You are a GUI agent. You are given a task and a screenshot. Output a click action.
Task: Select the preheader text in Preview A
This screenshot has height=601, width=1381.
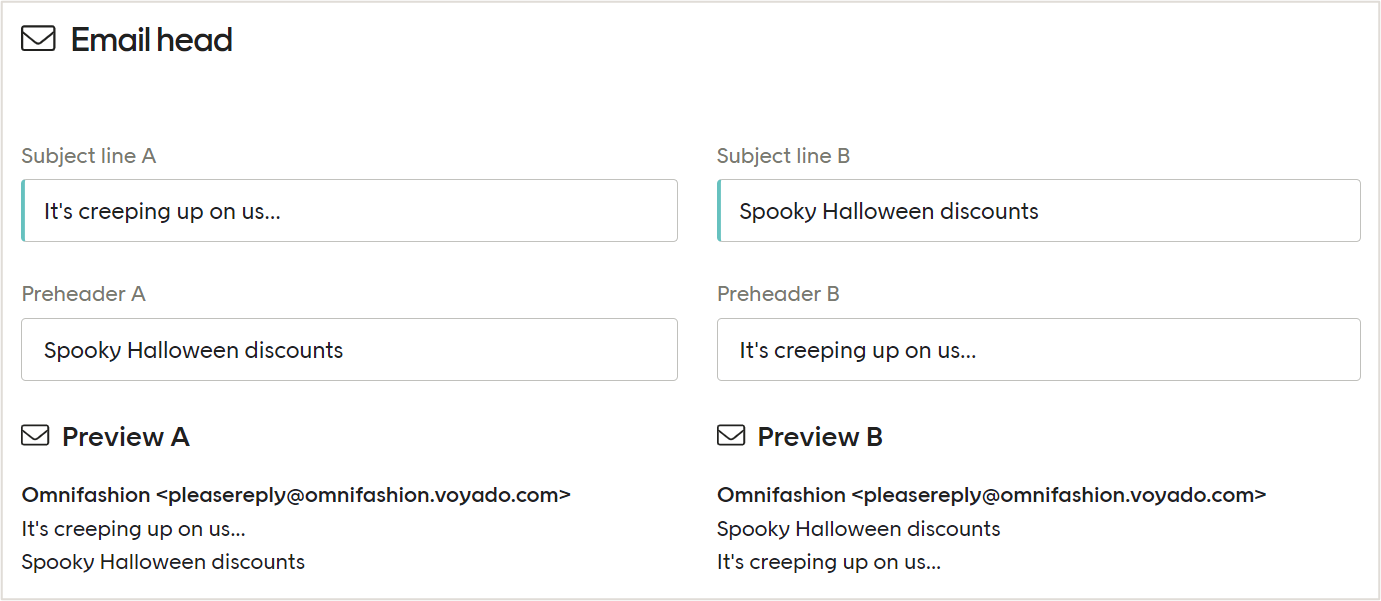[x=163, y=561]
